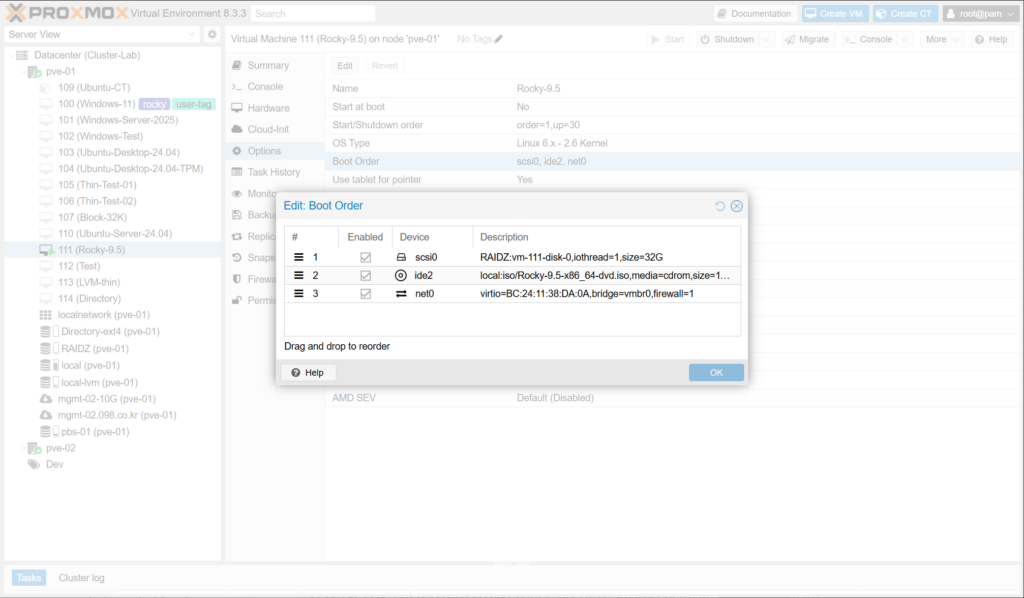Click the ide2 CD-ROM device icon
Image resolution: width=1024 pixels, height=598 pixels.
click(401, 275)
